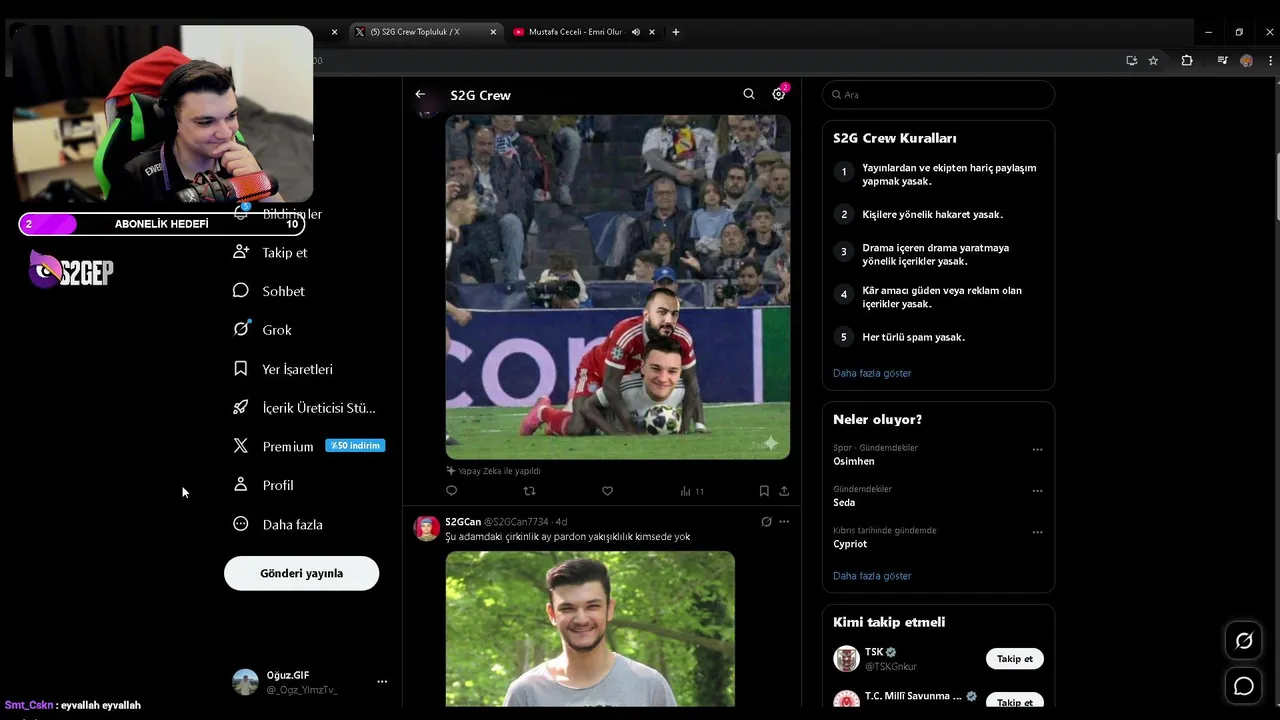Open the floating Grok button

(1244, 641)
